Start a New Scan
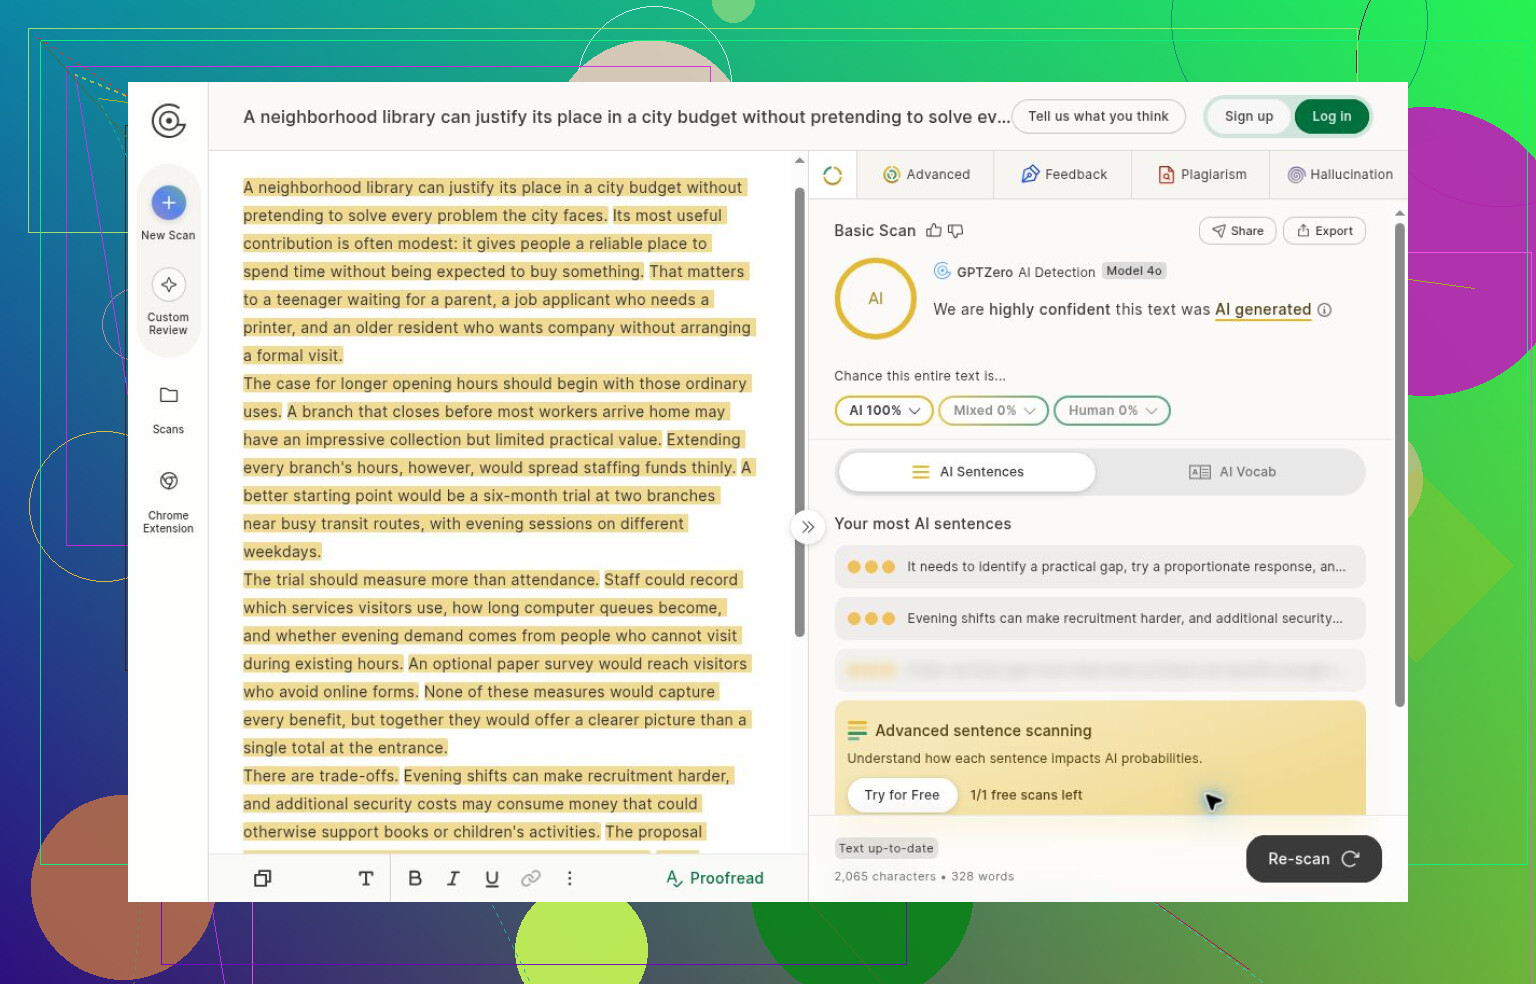1536x984 pixels. click(x=168, y=213)
